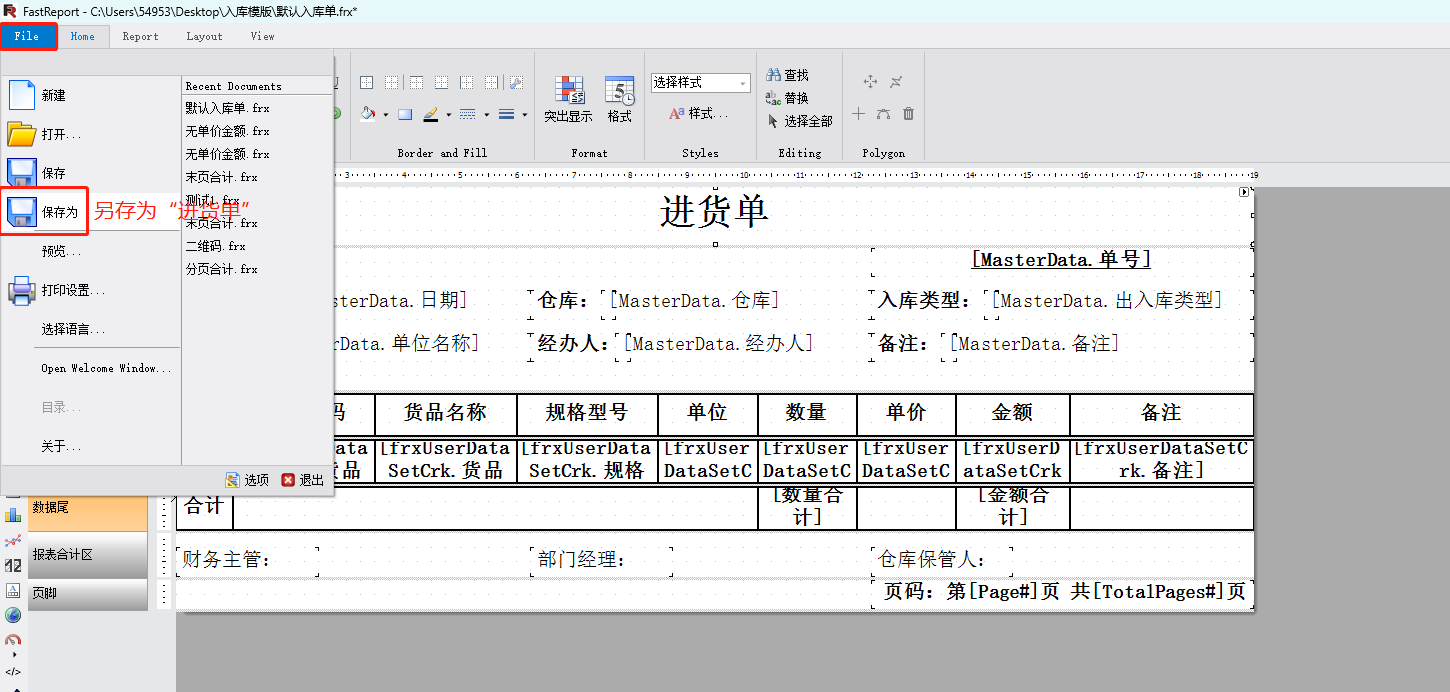Click 替换 replace button
Viewport: 1450px width, 692px height.
787,98
